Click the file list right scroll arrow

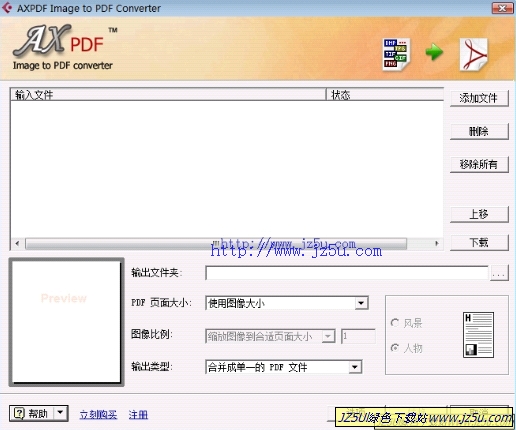point(436,243)
